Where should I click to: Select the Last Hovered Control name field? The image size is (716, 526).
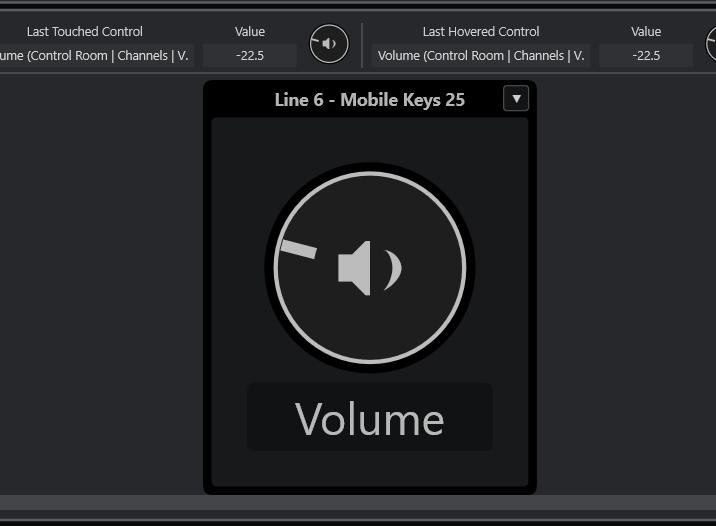[x=481, y=56]
